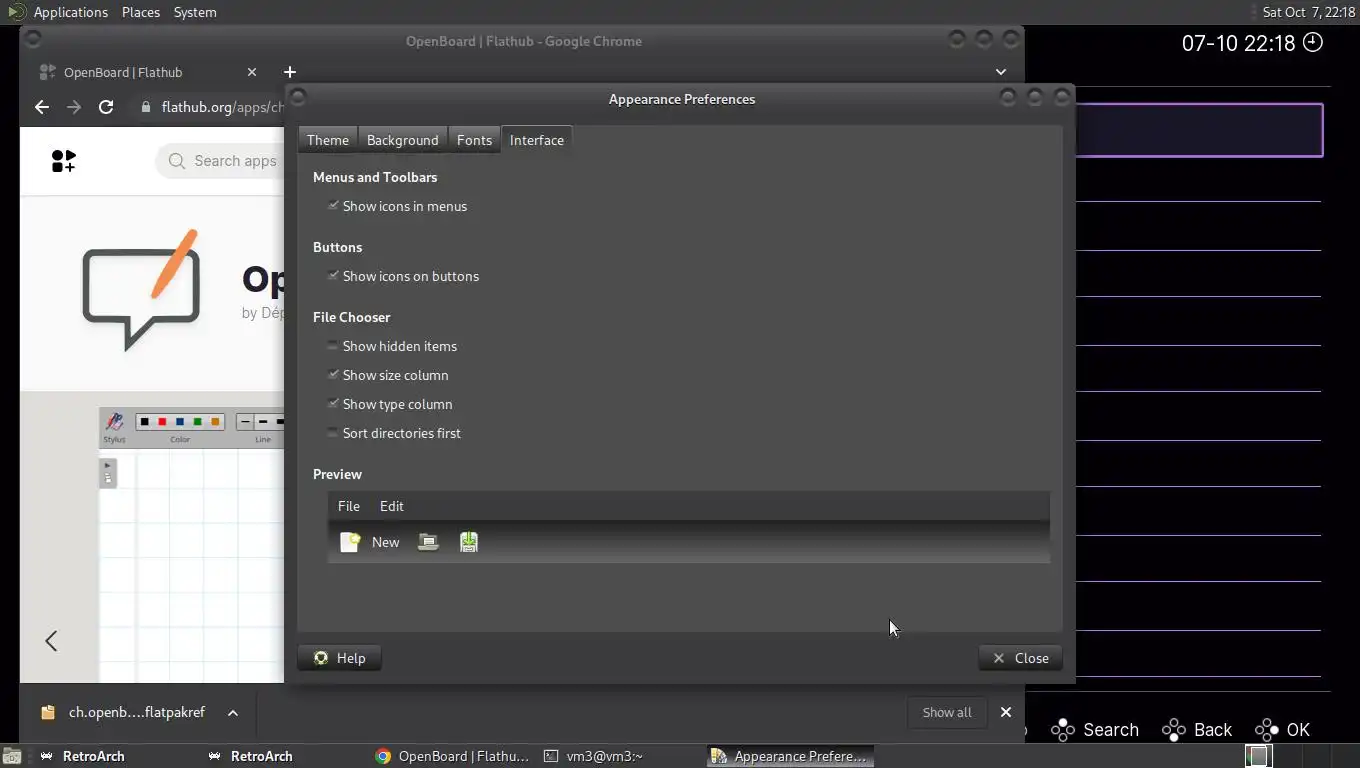The image size is (1360, 768).
Task: Close the Chrome downloads bar
Action: pos(1006,712)
